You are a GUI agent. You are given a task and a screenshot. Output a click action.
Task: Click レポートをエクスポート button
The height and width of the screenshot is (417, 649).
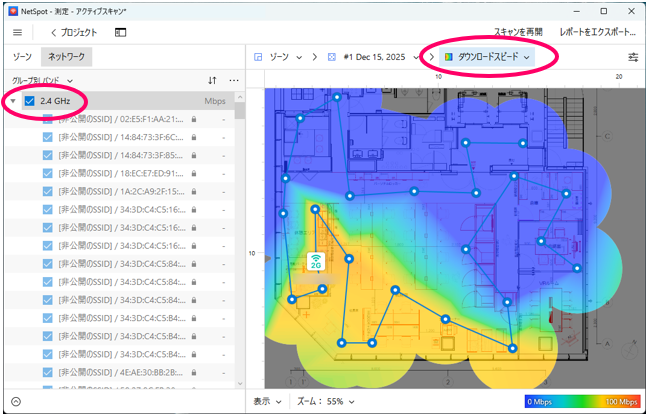pos(597,33)
